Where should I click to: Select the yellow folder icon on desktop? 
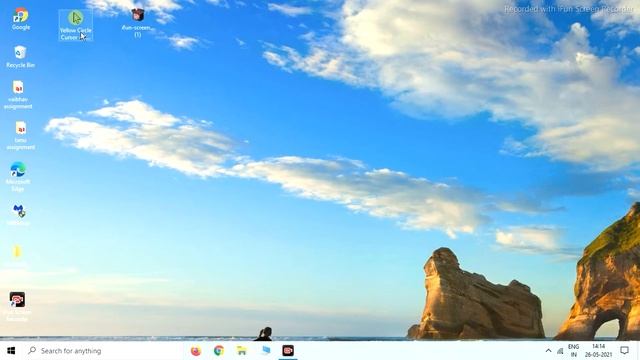pyautogui.click(x=17, y=252)
